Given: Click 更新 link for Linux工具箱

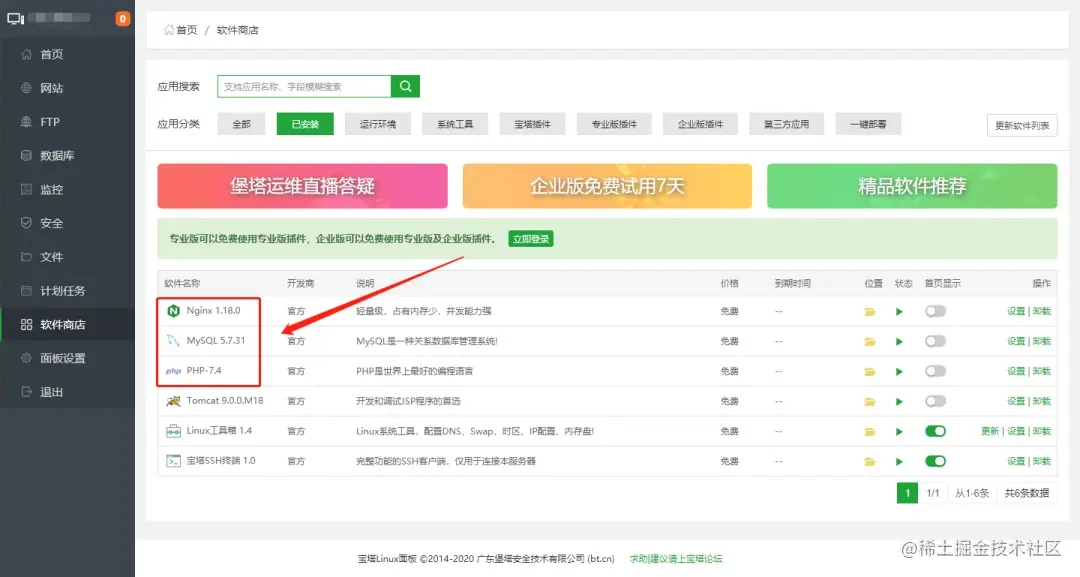Looking at the screenshot, I should coord(990,431).
